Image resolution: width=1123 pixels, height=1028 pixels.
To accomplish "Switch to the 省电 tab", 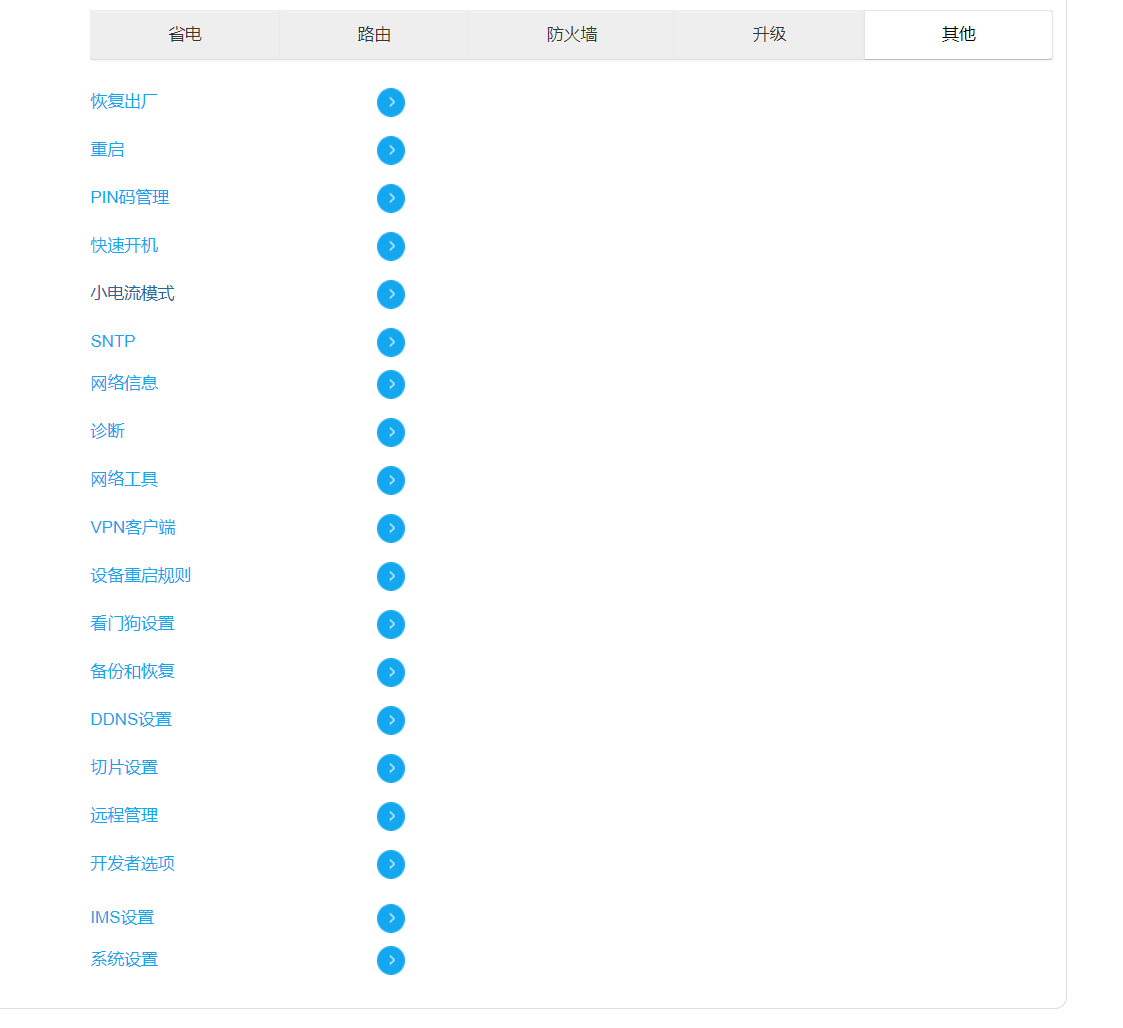I will [x=185, y=35].
